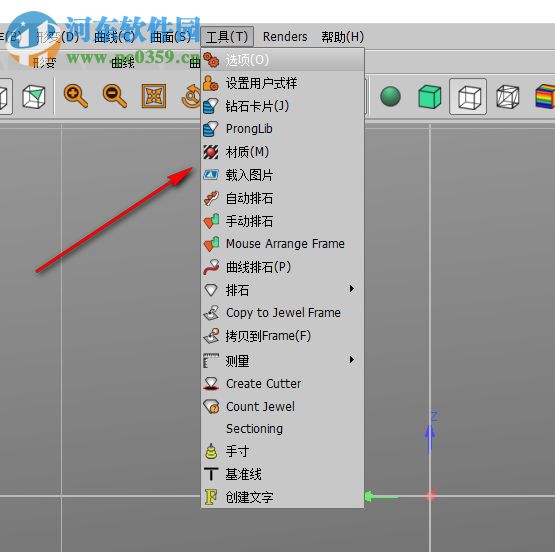Open the 工具(T) menu
Screen dimensions: 555x552
(227, 36)
